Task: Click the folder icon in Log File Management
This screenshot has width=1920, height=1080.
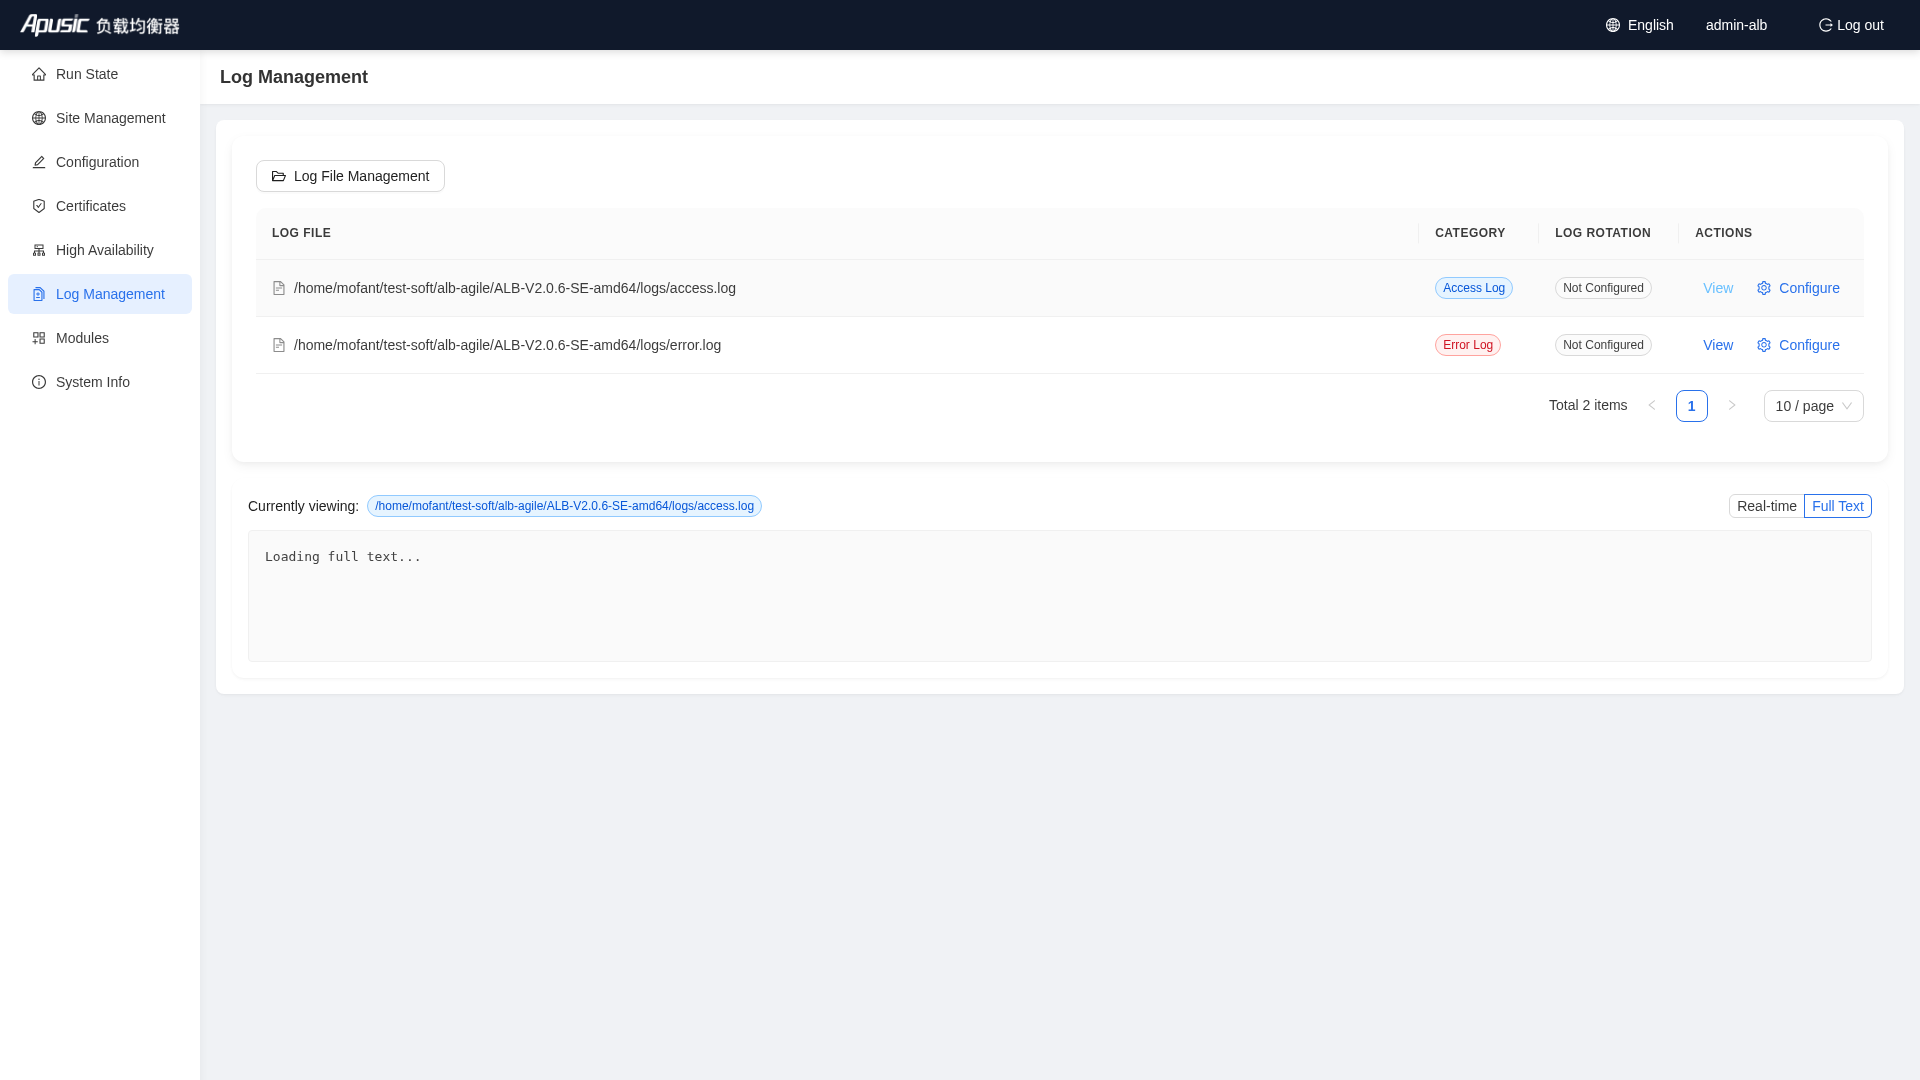Action: pyautogui.click(x=279, y=176)
